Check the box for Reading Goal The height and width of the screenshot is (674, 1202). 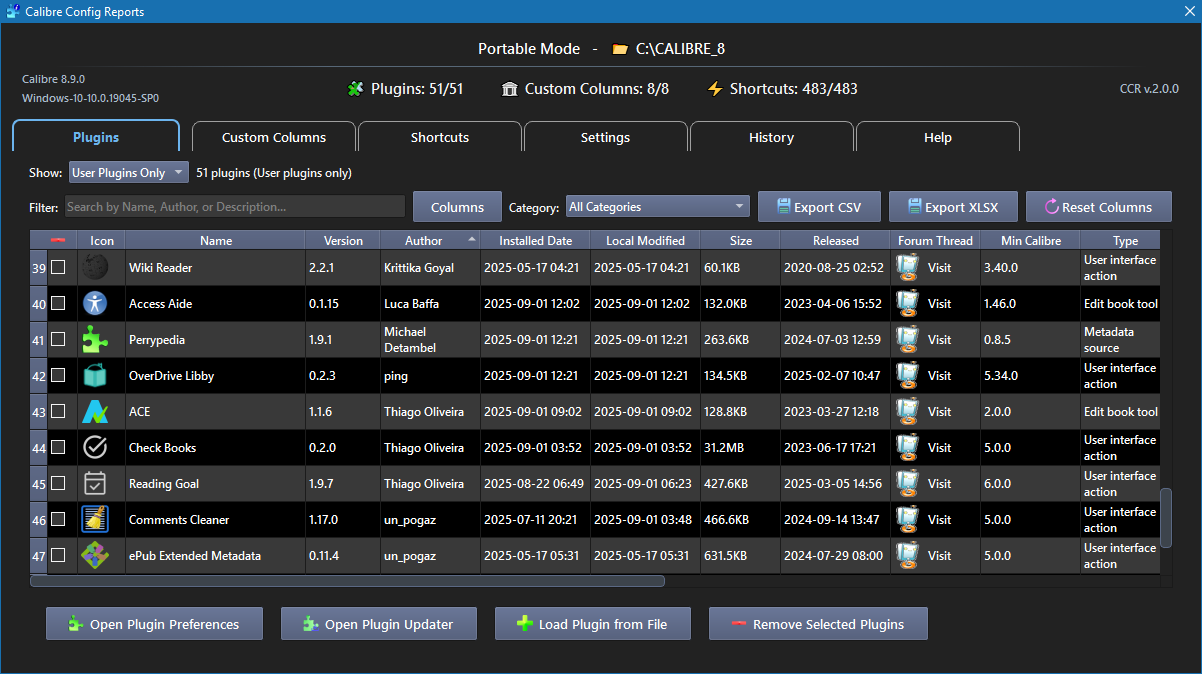pos(58,484)
